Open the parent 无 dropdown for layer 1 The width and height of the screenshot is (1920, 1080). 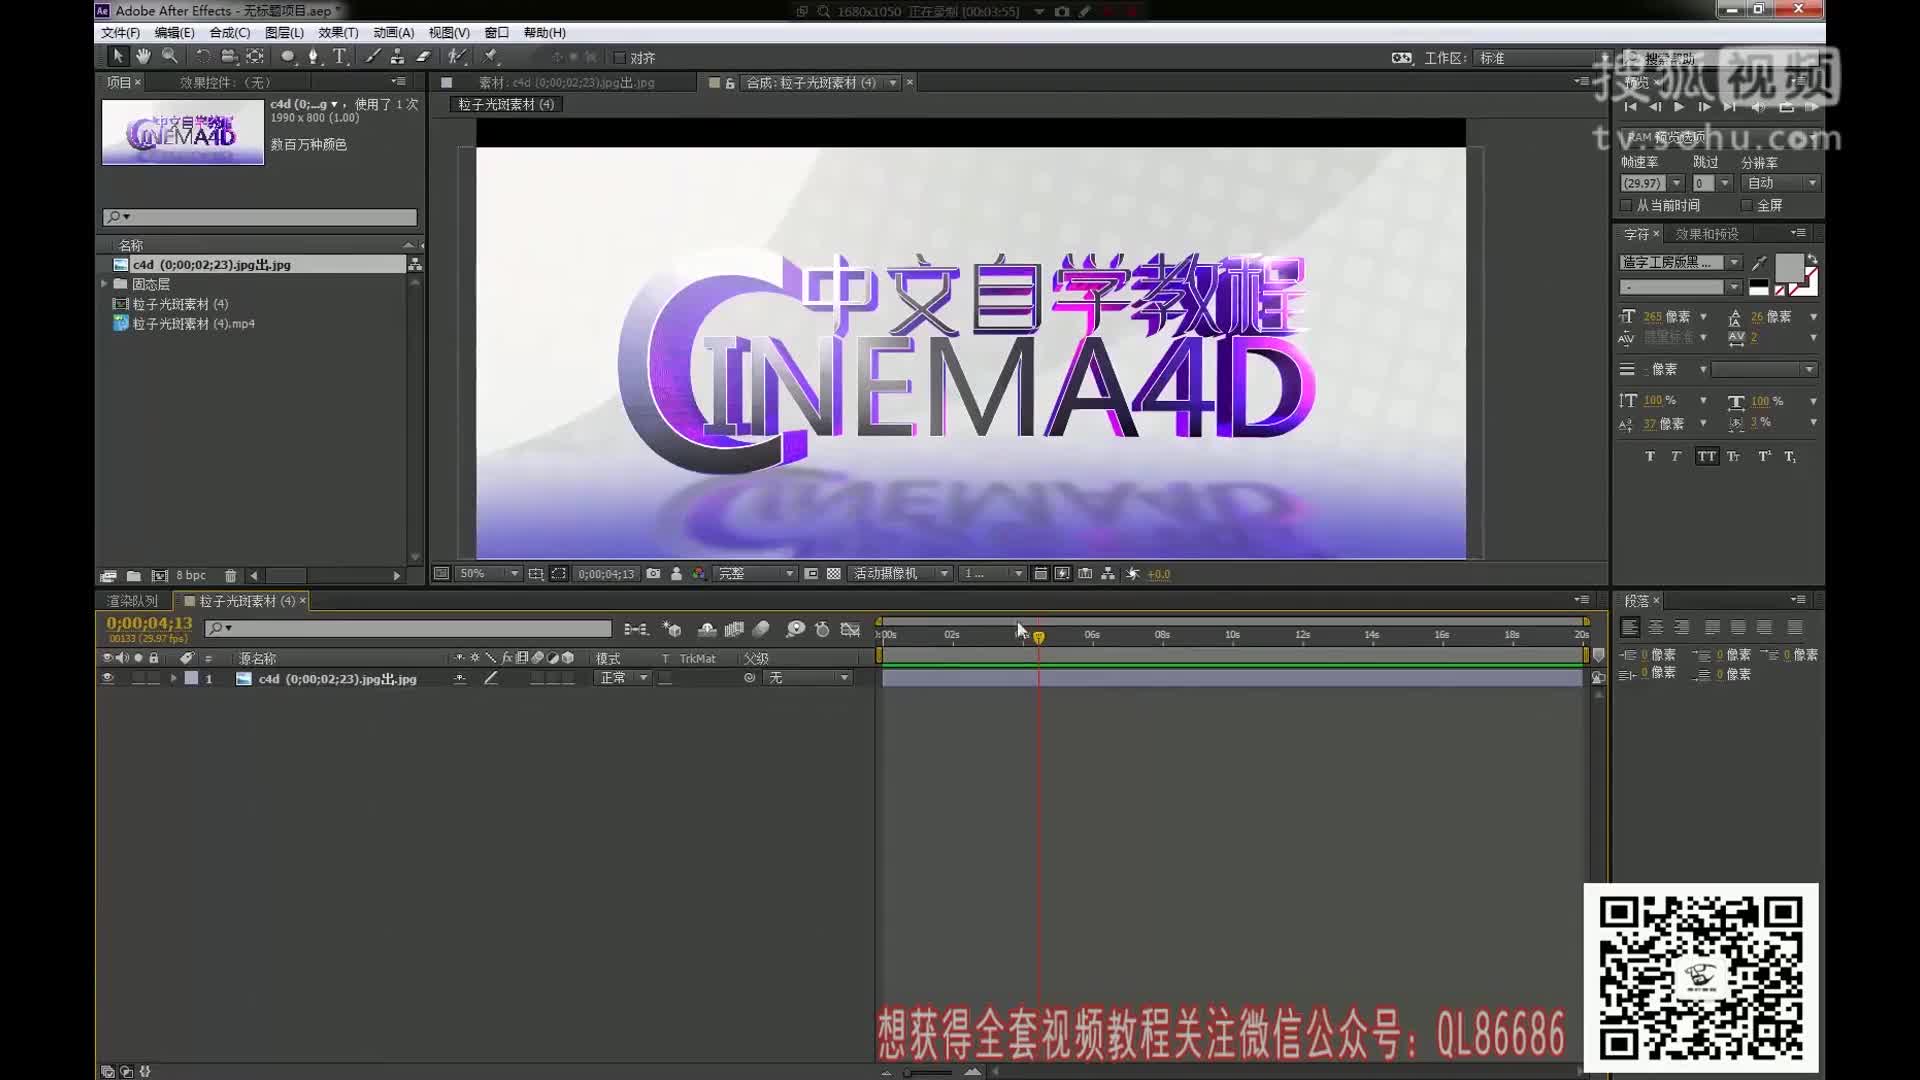coord(808,678)
